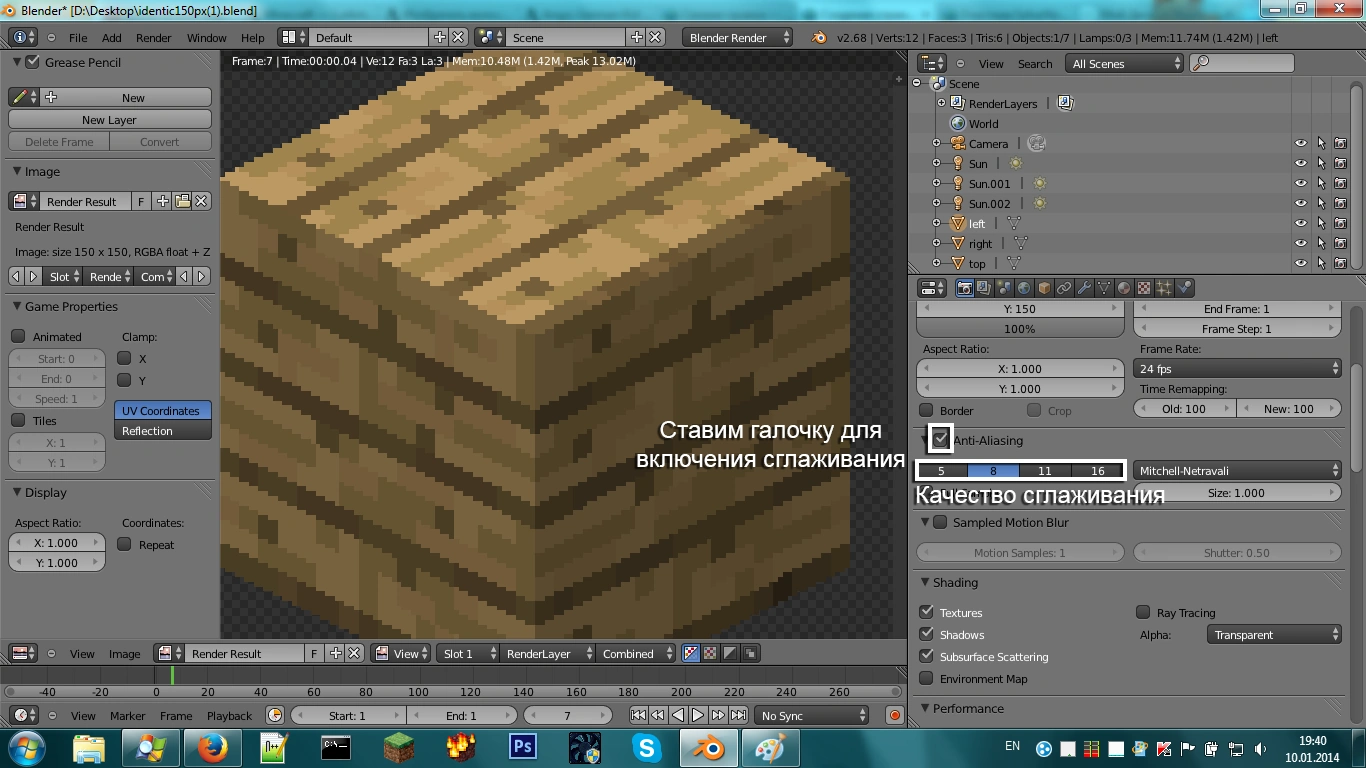Screen dimensions: 1366x768
Task: Click the outliner search field
Action: click(x=1242, y=63)
